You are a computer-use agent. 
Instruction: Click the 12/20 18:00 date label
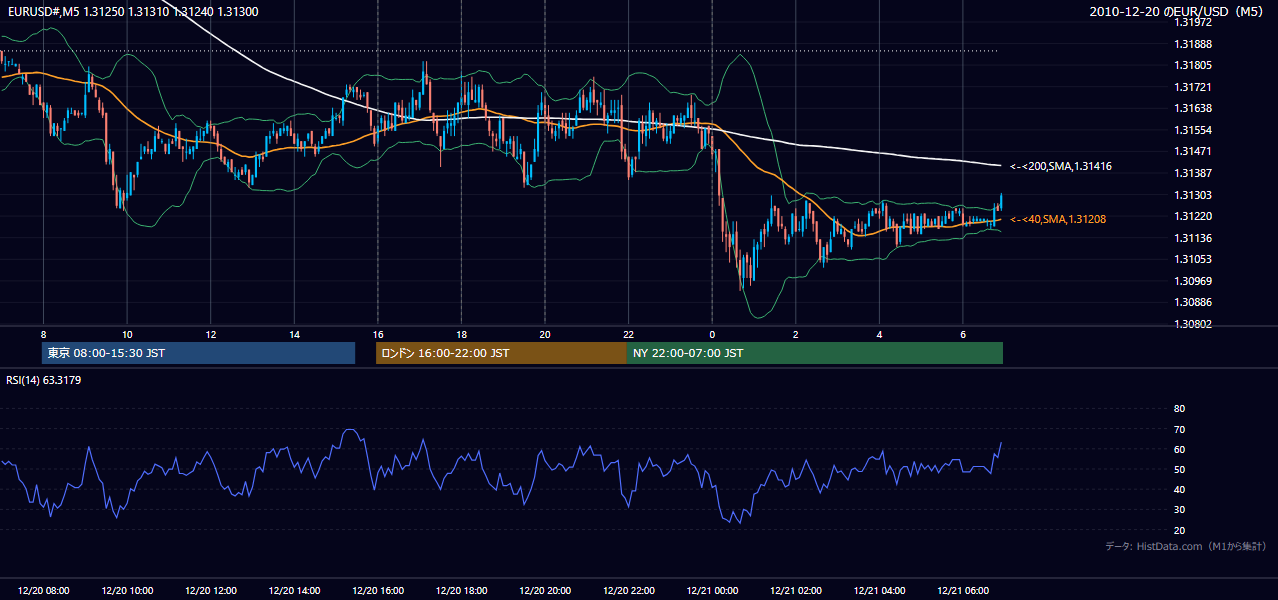point(461,591)
